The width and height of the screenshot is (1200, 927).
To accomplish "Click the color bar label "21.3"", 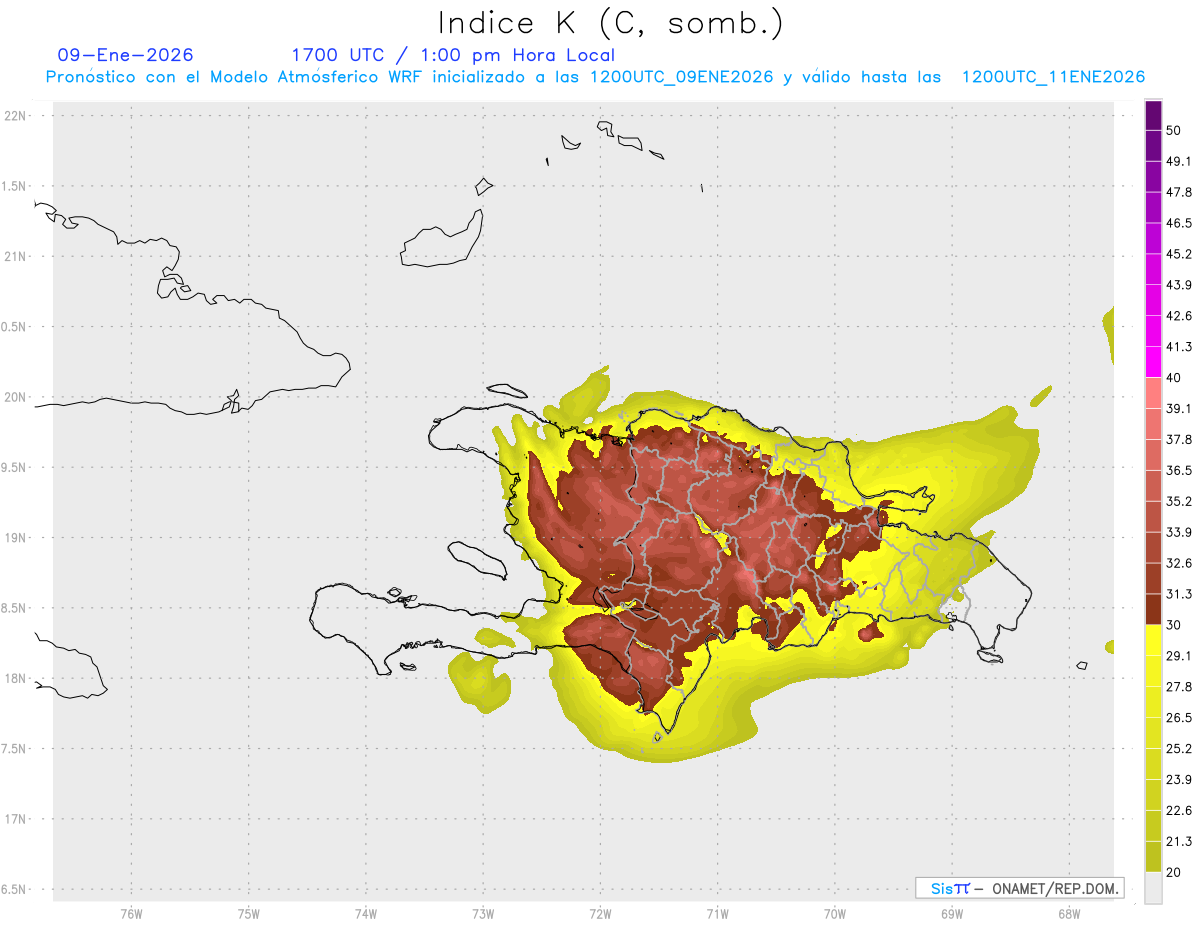I will (x=1179, y=841).
